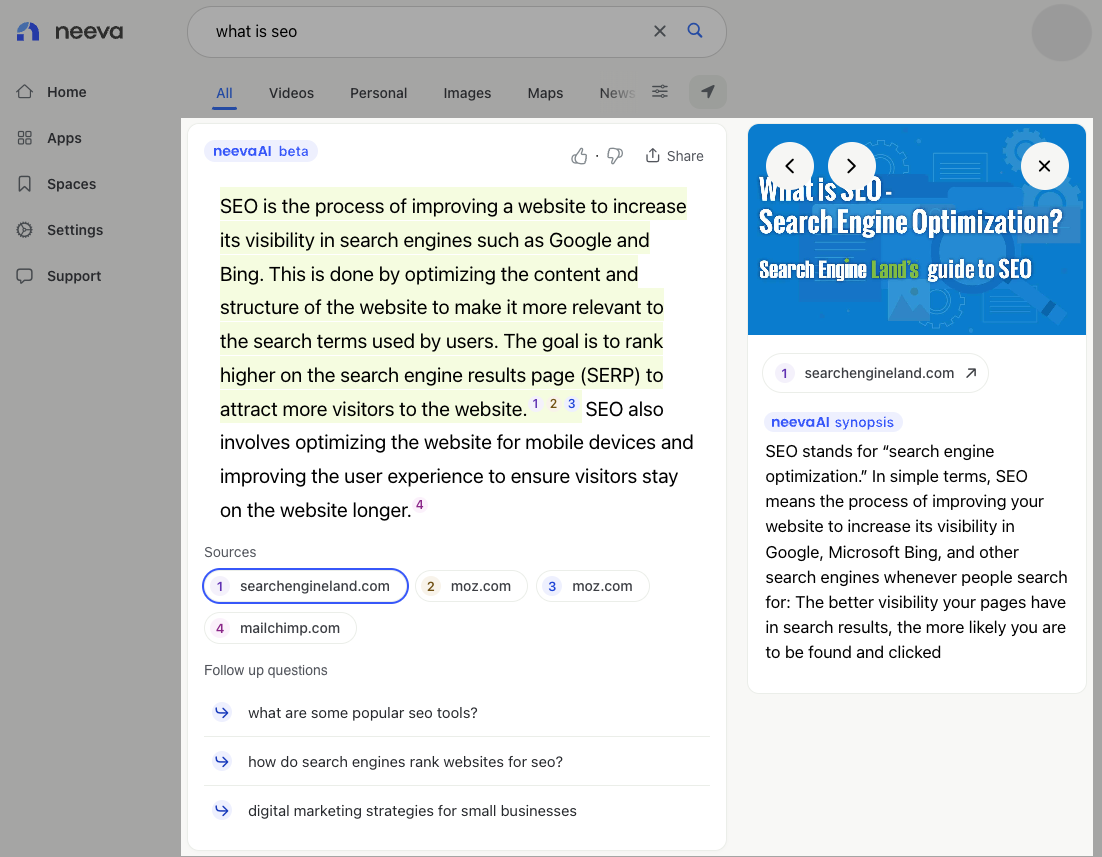
Task: Ask "what are some popular seo tools?"
Action: (457, 713)
